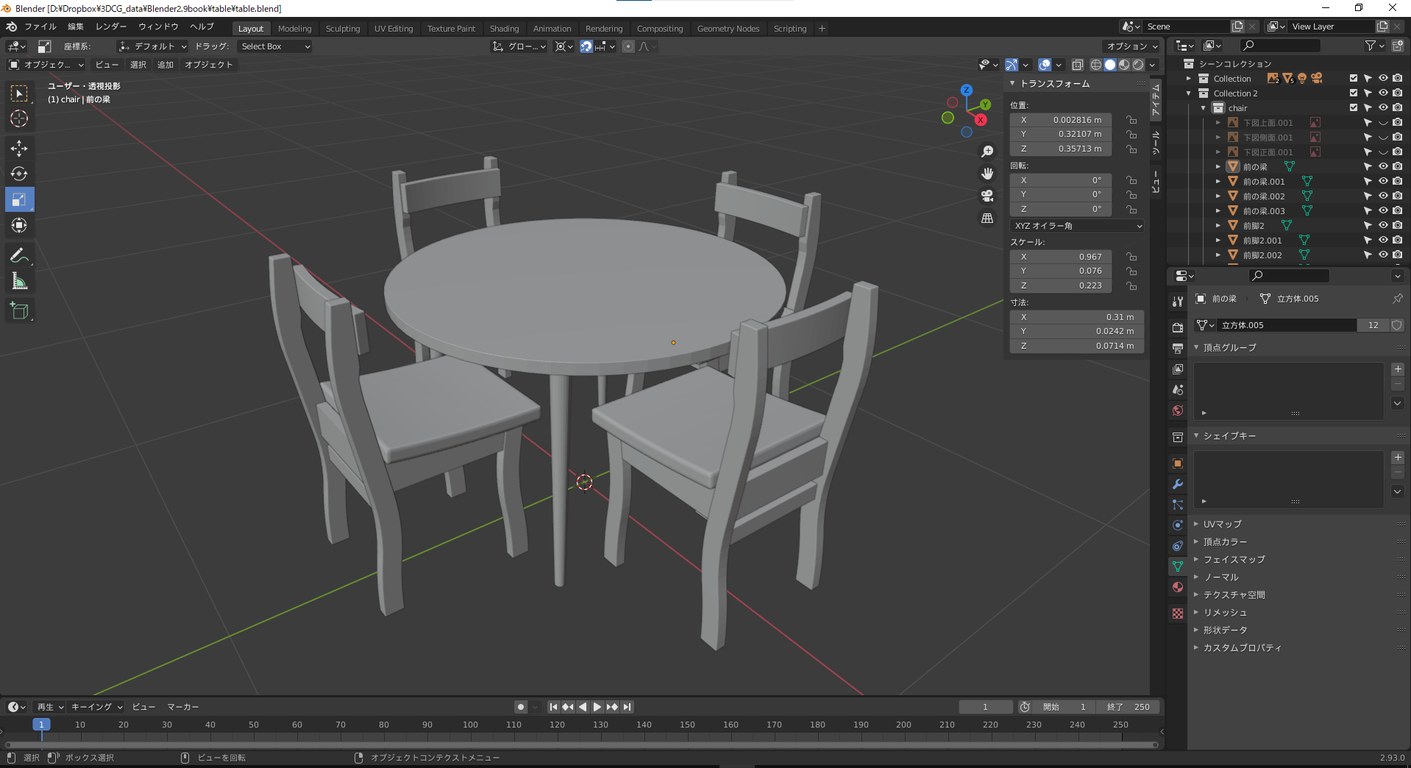Expand the UVマップ panel
This screenshot has height=768, width=1411.
(1222, 524)
